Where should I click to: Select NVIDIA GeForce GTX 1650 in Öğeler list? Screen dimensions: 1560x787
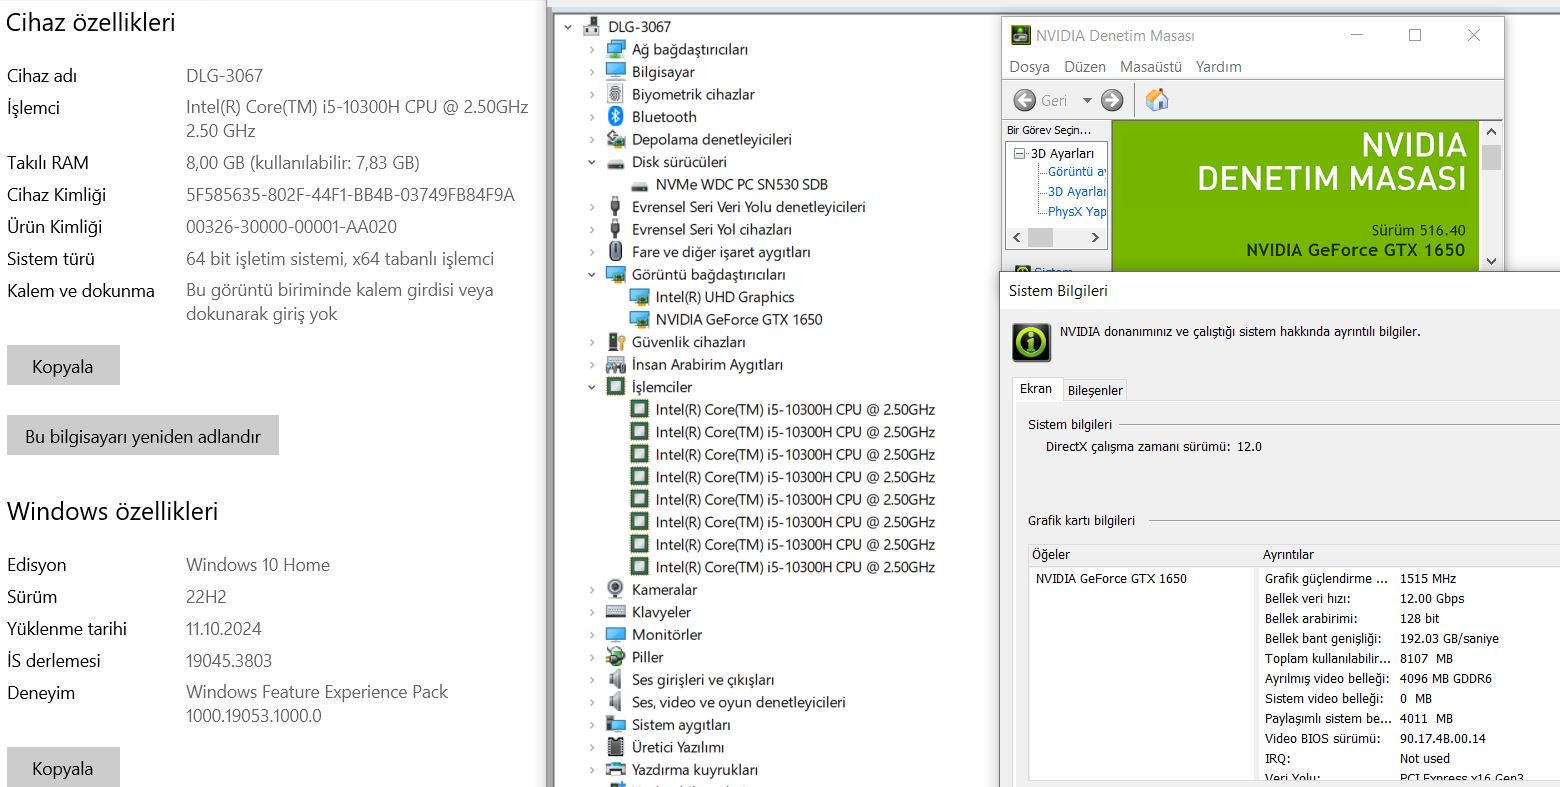point(1111,579)
